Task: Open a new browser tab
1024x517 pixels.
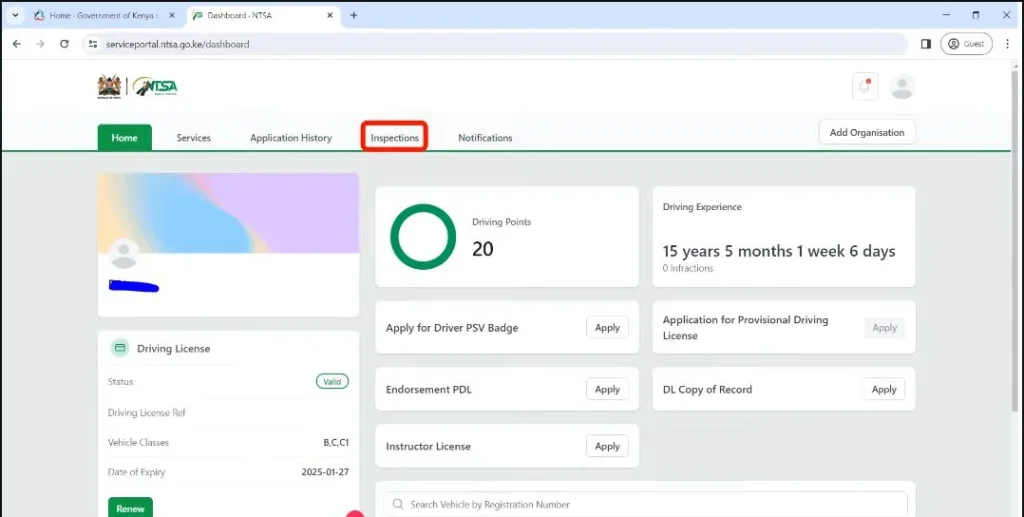Action: pyautogui.click(x=353, y=15)
